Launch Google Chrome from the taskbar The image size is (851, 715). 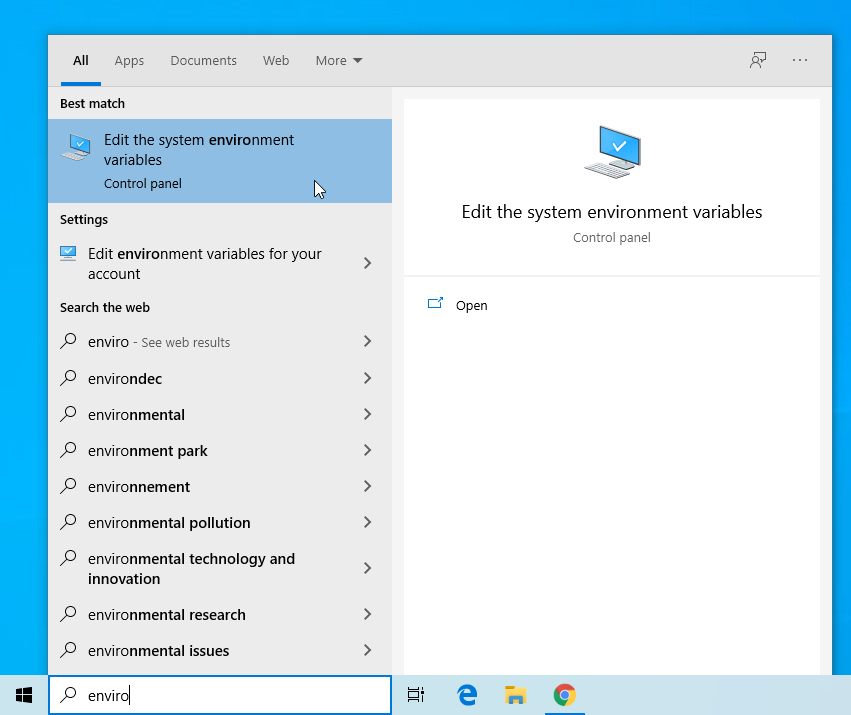[x=565, y=694]
